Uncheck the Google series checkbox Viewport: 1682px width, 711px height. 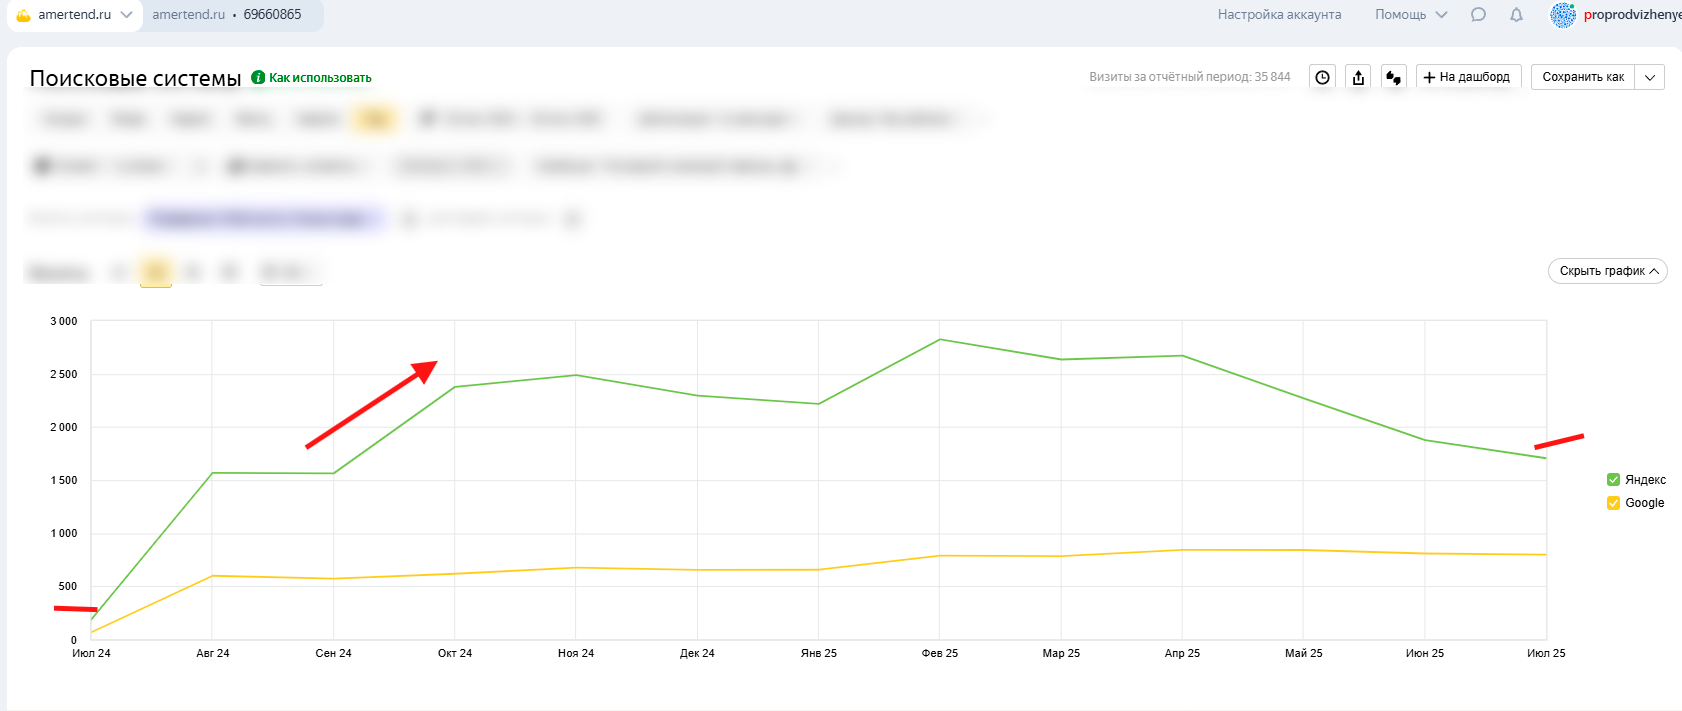[x=1613, y=503]
